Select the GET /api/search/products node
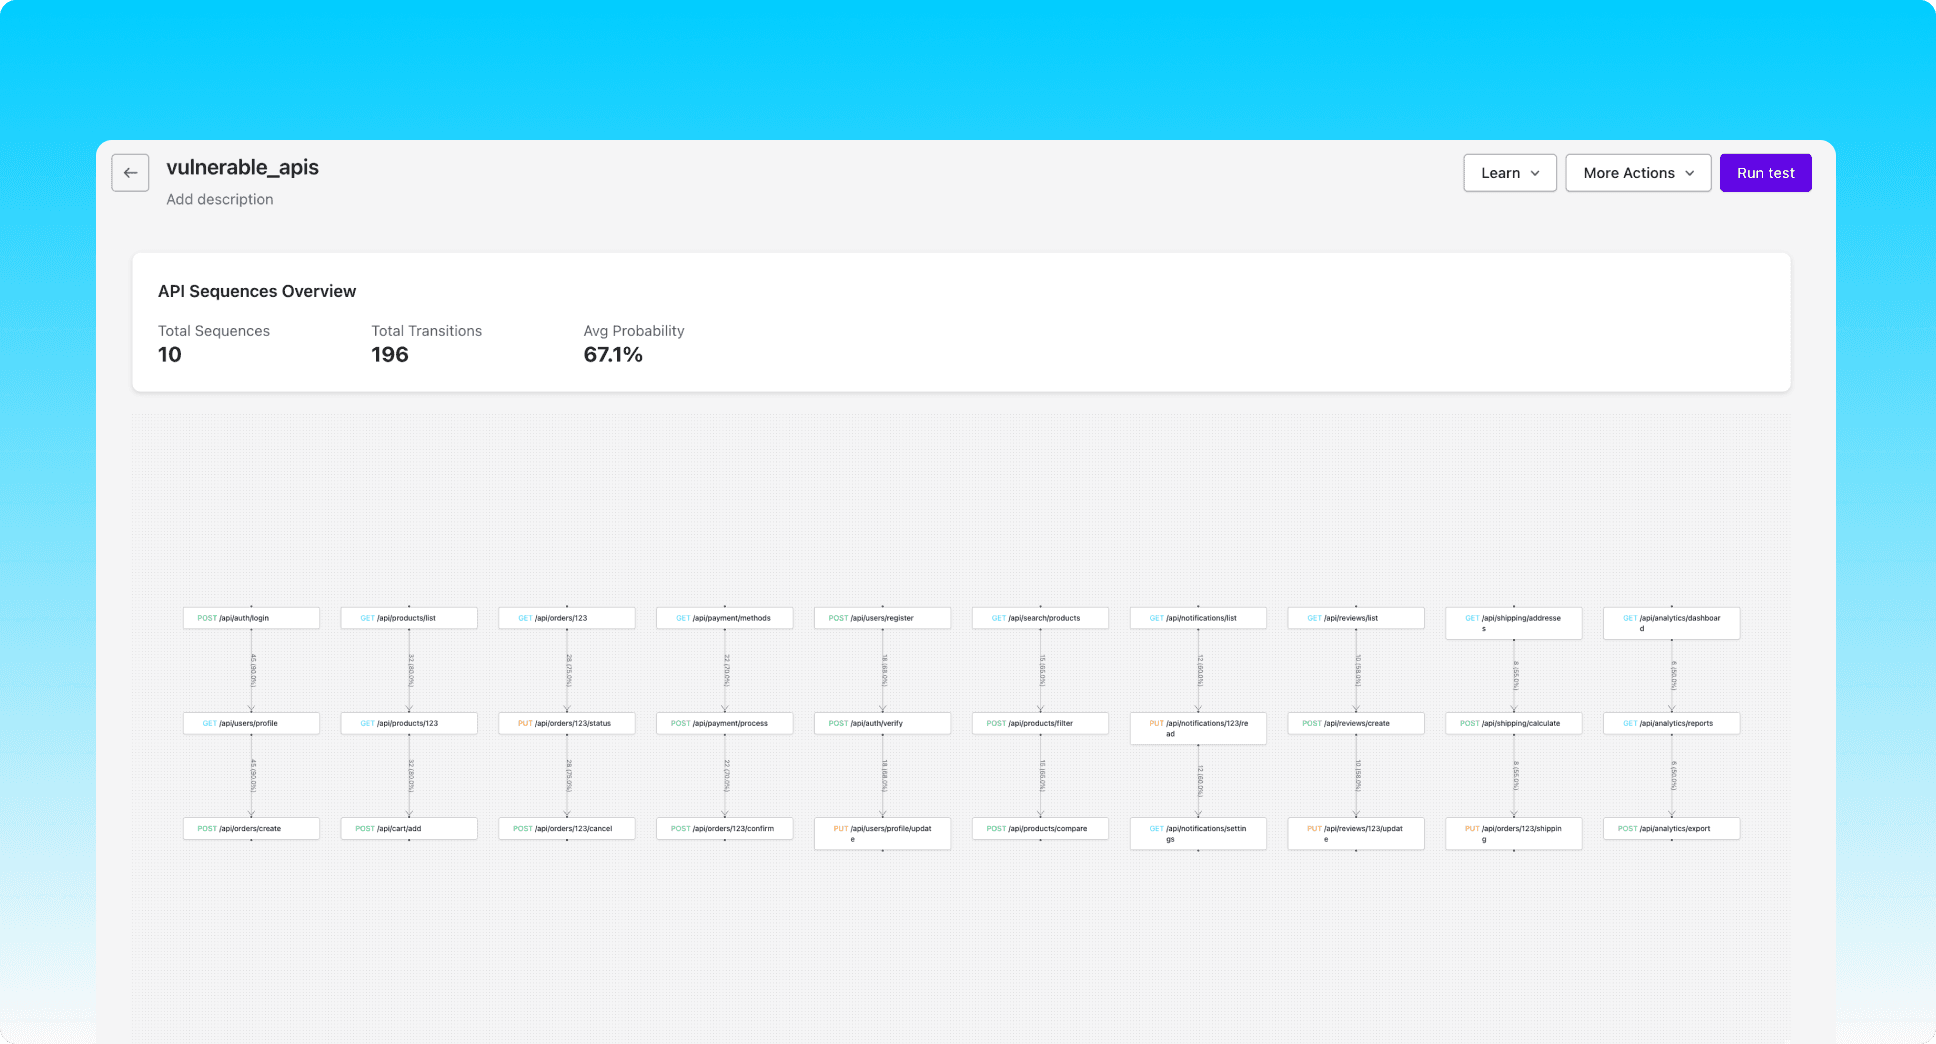 coord(1040,618)
